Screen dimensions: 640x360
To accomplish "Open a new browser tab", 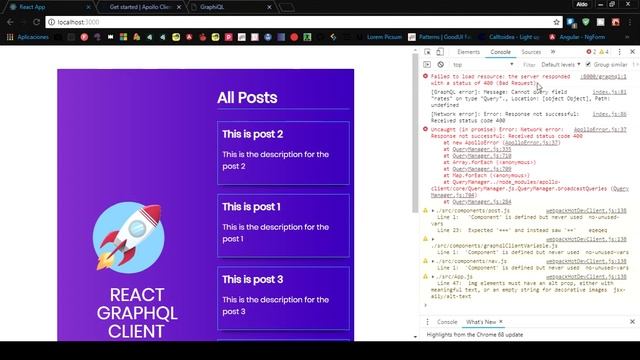I will pos(287,7).
